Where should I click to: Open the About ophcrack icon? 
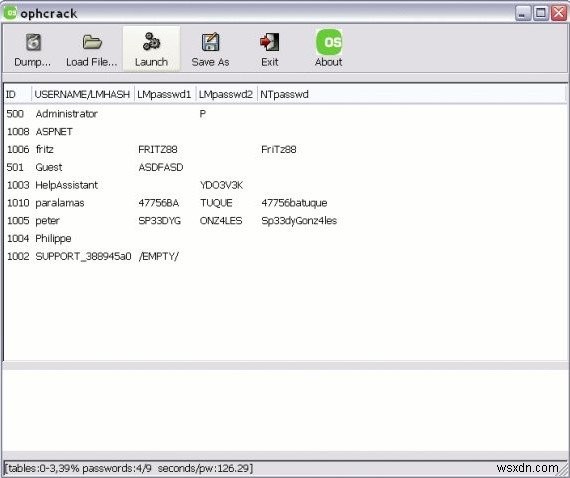[329, 42]
